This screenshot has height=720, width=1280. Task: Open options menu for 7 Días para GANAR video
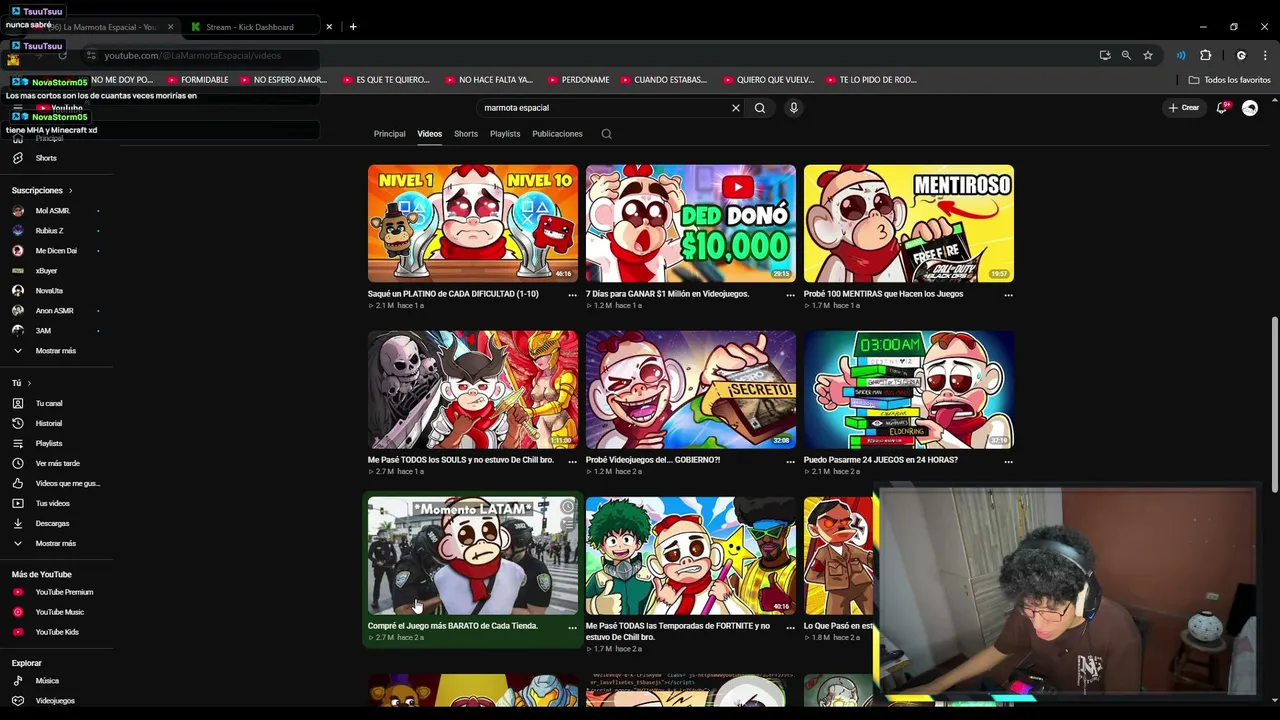coord(790,295)
